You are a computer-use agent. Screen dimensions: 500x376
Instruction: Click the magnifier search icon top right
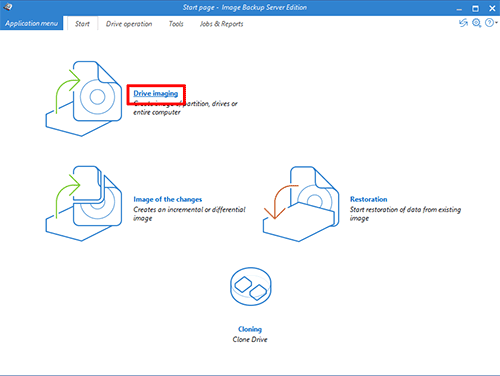tap(477, 23)
